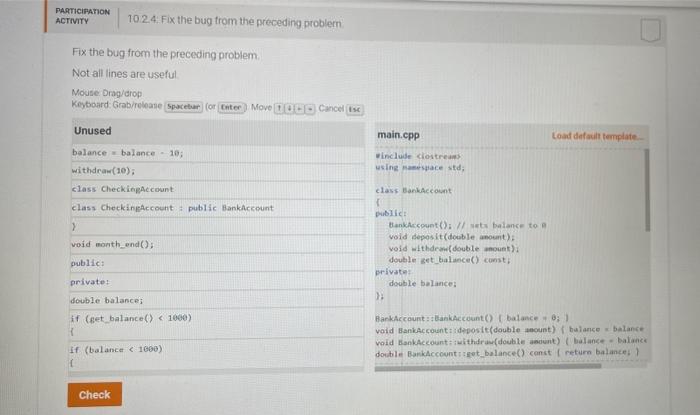Click the 'main.cpp' panel title
The width and height of the screenshot is (700, 415).
(x=398, y=135)
